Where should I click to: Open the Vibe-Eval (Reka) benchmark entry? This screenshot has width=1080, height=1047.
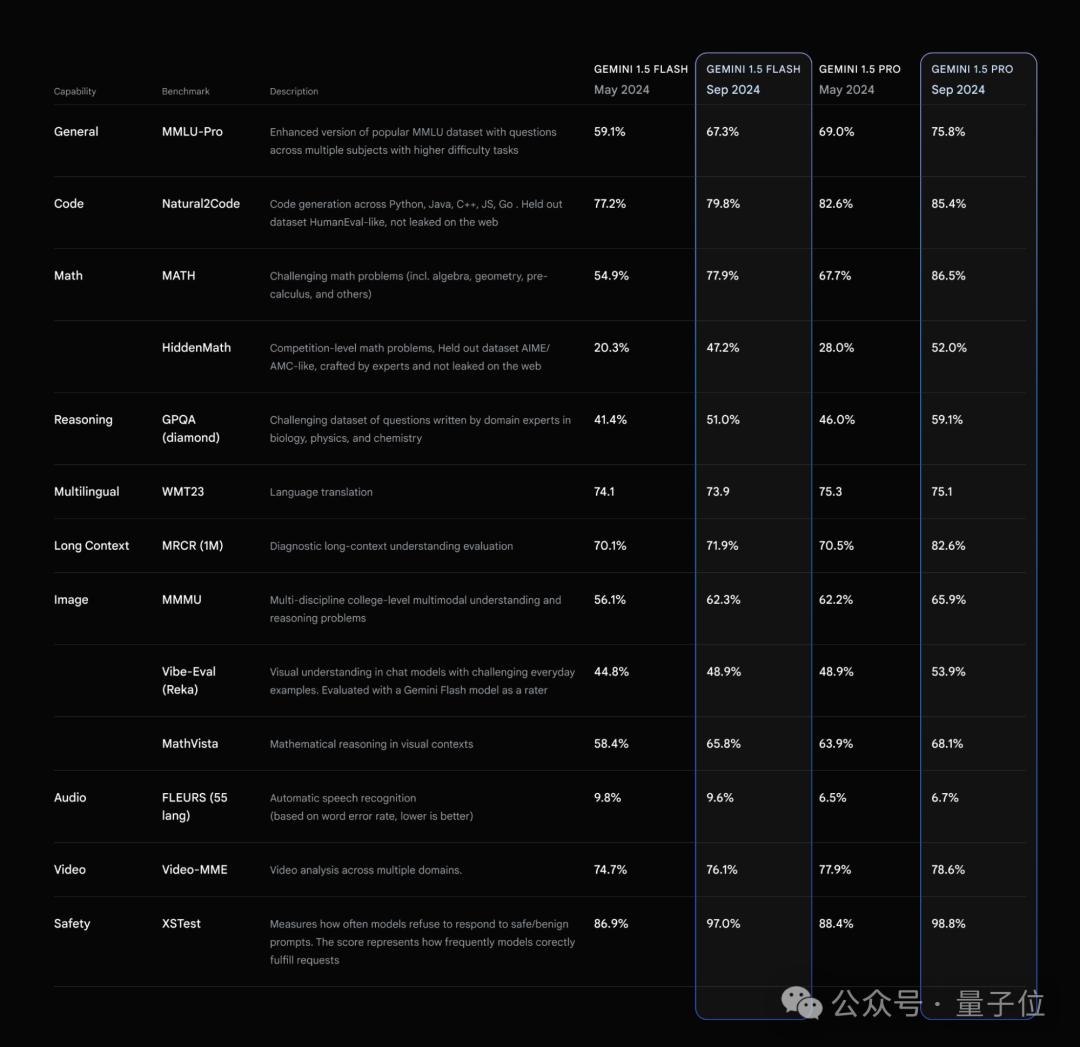(x=189, y=681)
